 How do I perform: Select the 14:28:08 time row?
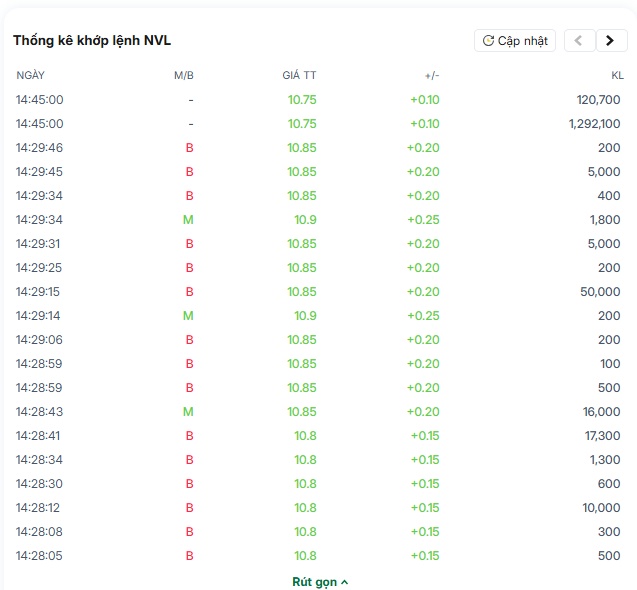(x=318, y=531)
